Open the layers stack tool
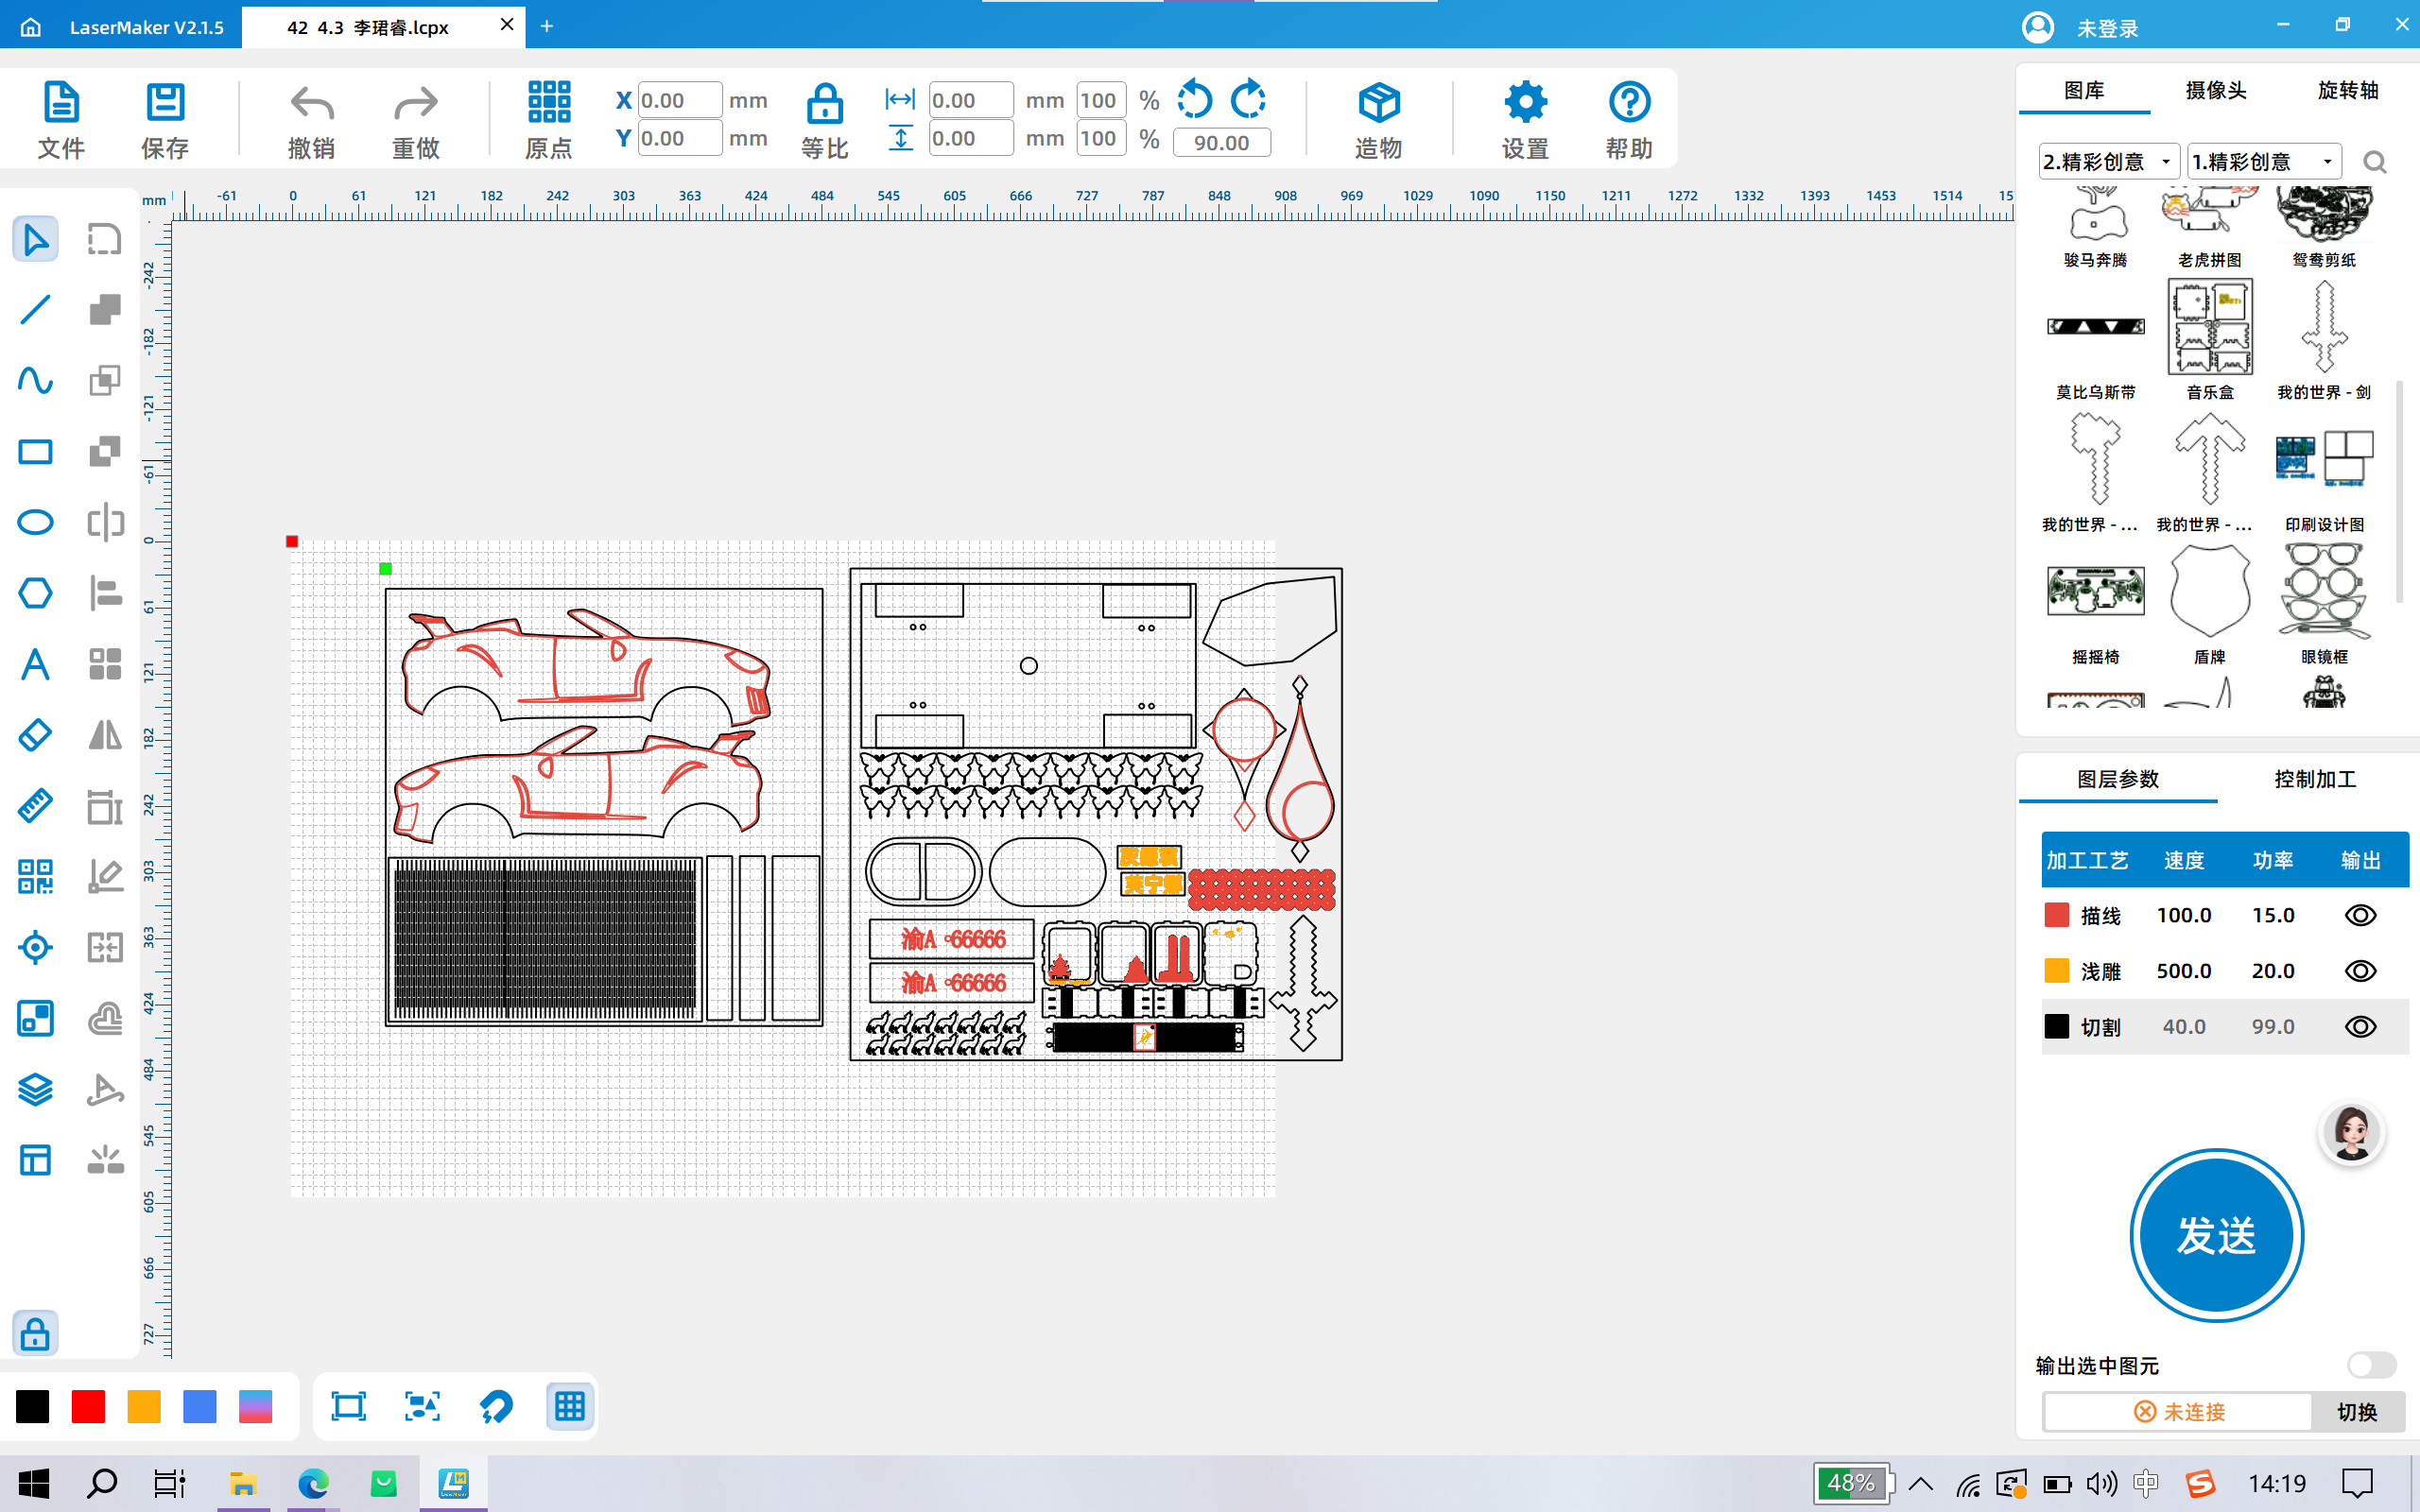The width and height of the screenshot is (2420, 1512). (35, 1090)
